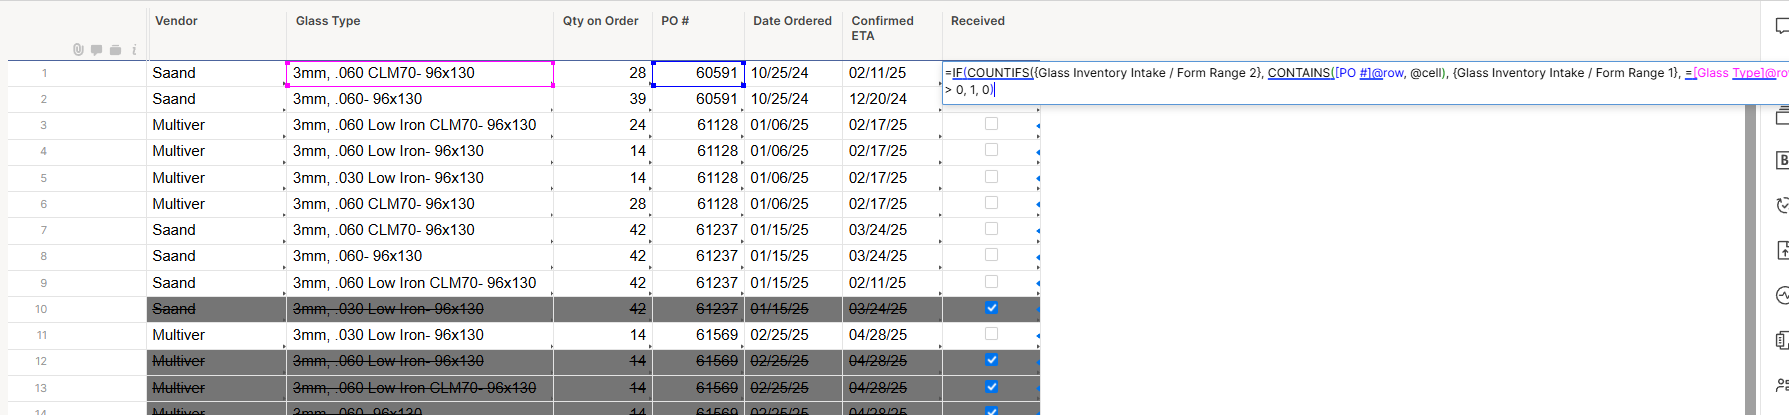Click inside the formula editor in Received cell
This screenshot has width=1789, height=415.
(x=1365, y=81)
